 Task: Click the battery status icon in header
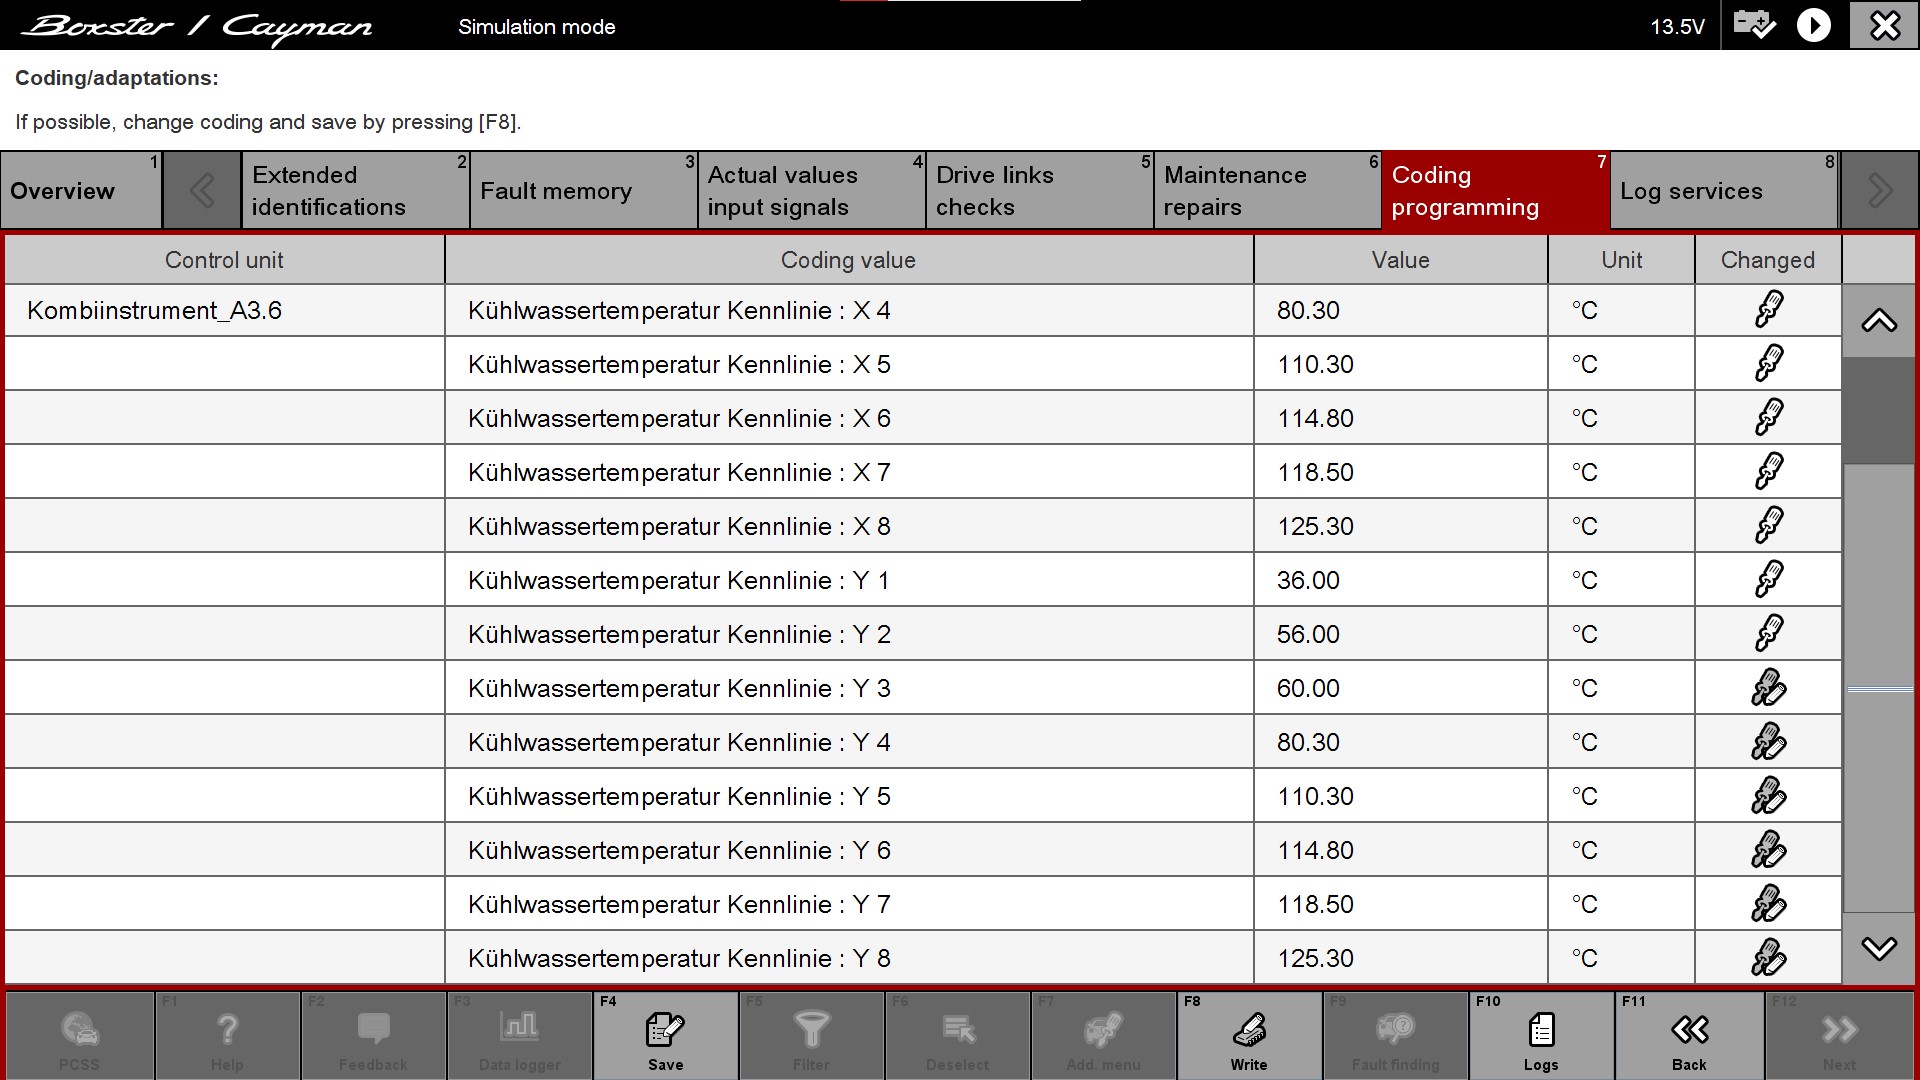tap(1754, 25)
